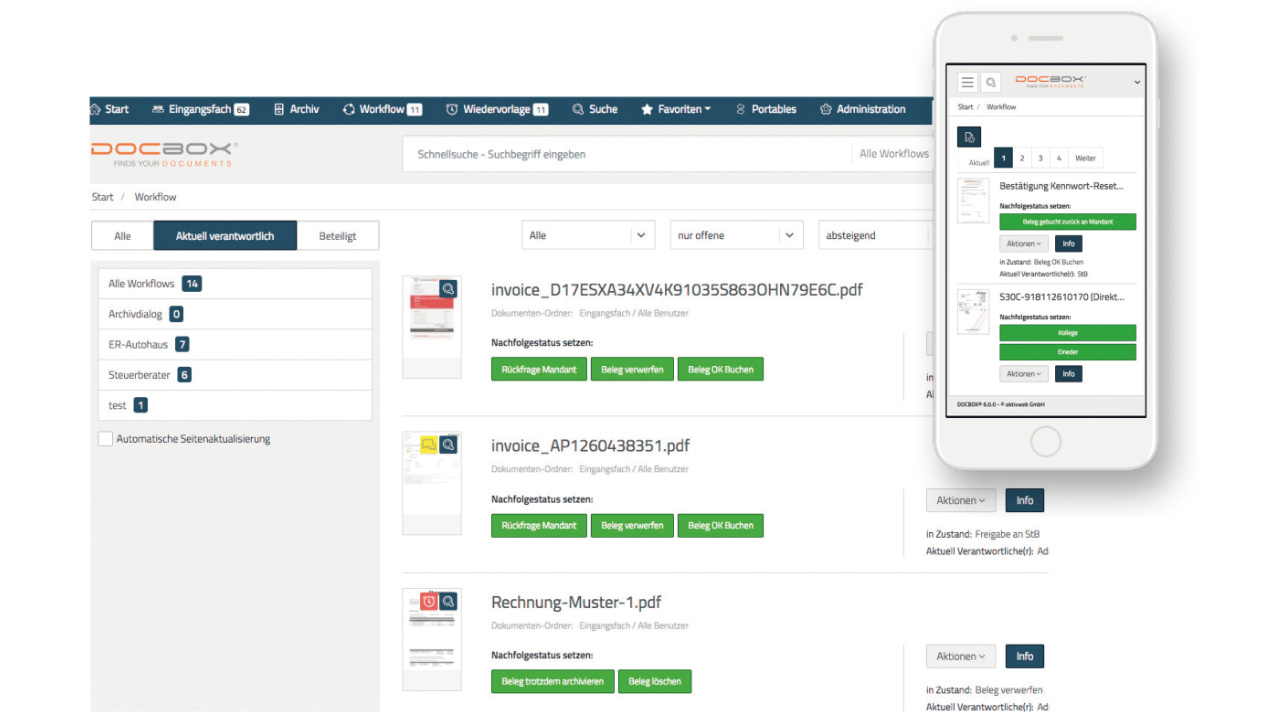The image size is (1280, 720).
Task: Open Portables in the top navigation
Action: point(766,109)
